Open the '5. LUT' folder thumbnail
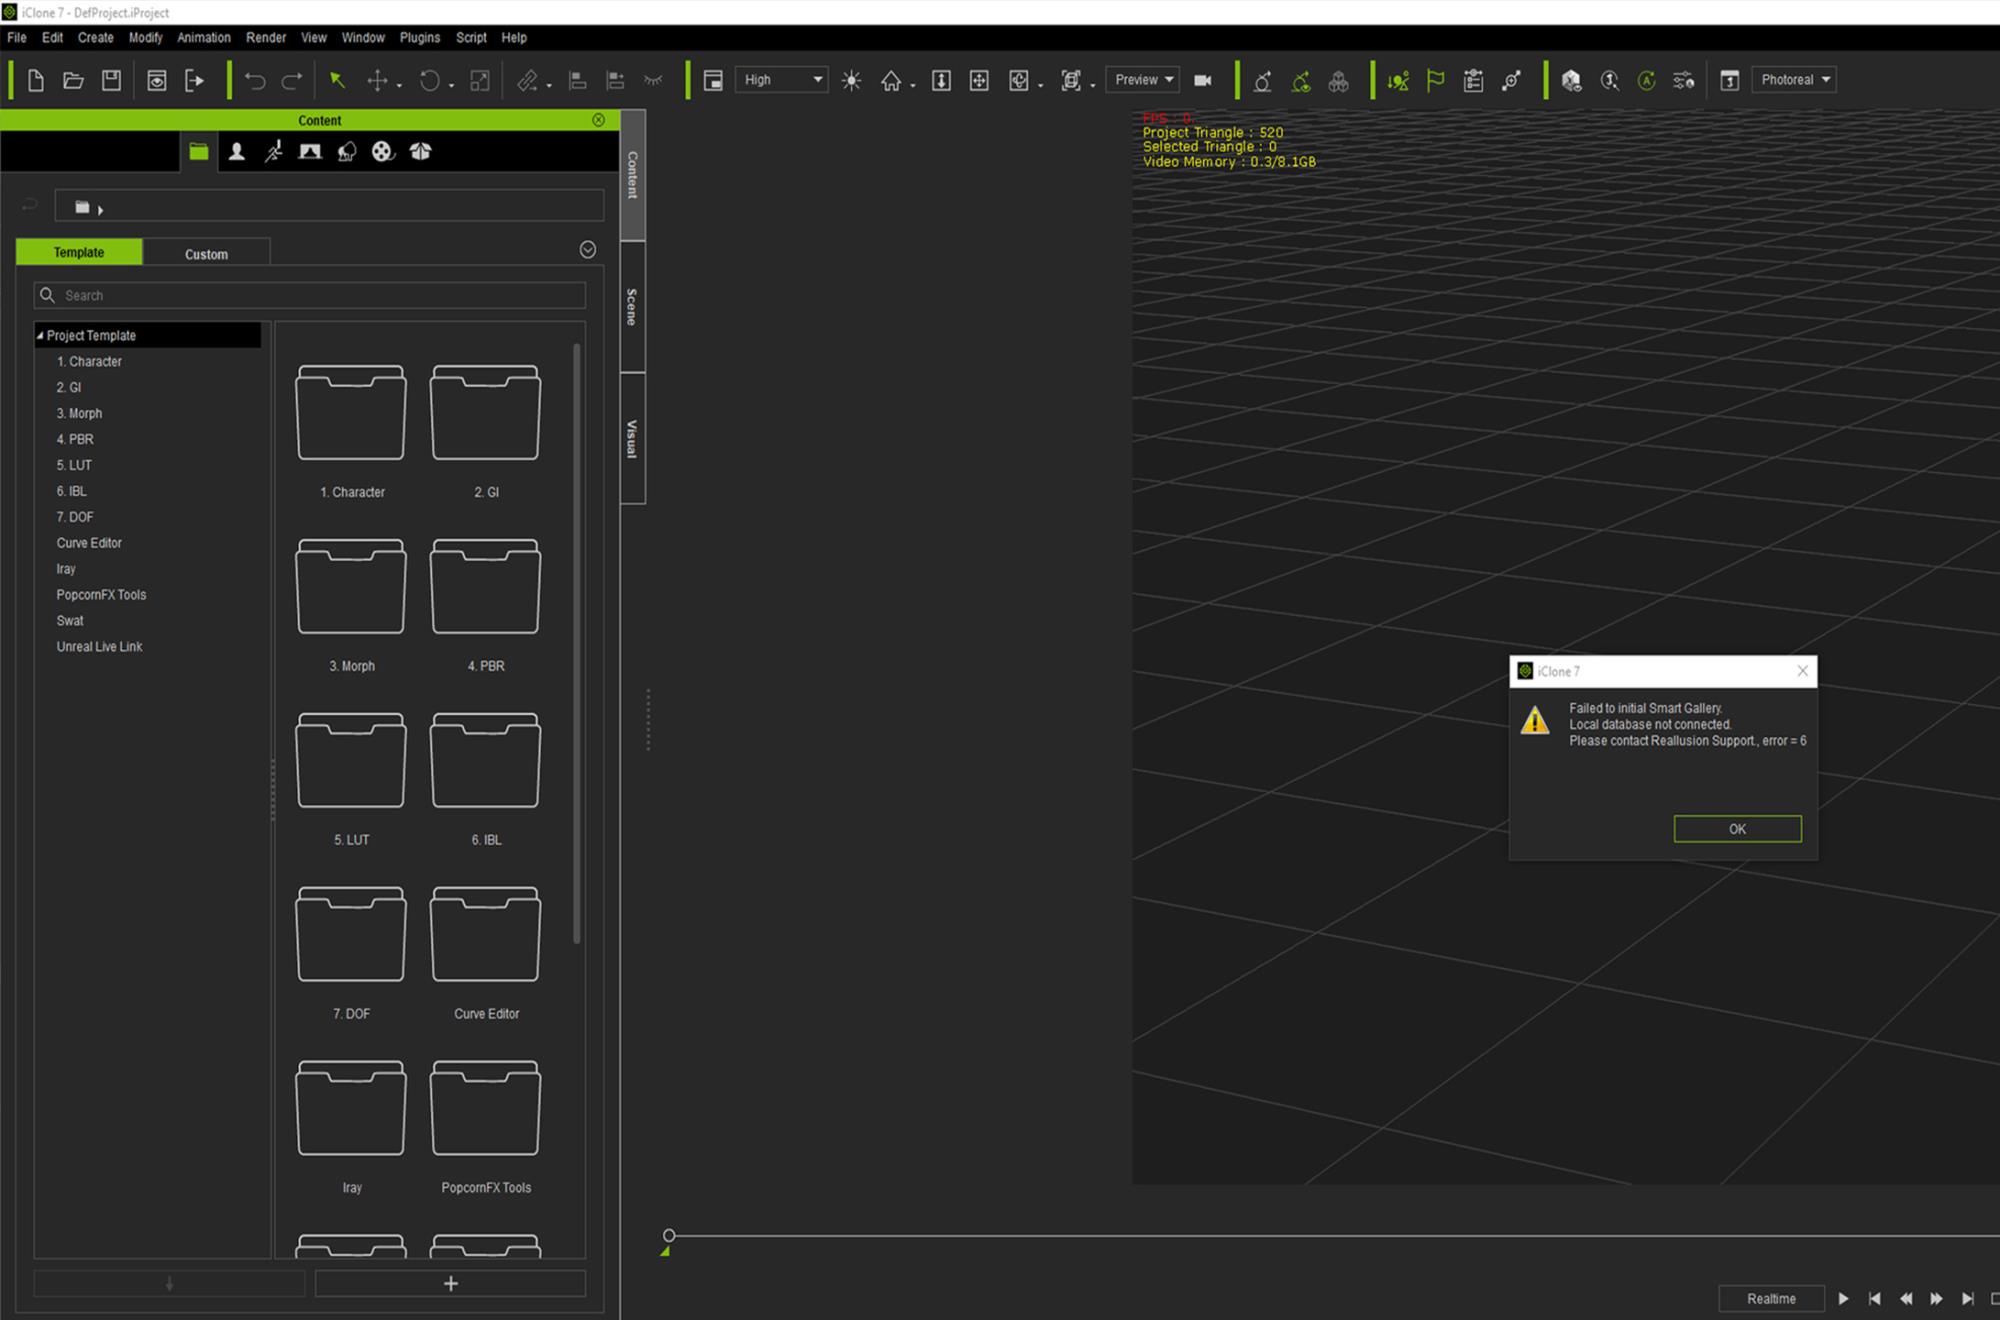 (351, 761)
